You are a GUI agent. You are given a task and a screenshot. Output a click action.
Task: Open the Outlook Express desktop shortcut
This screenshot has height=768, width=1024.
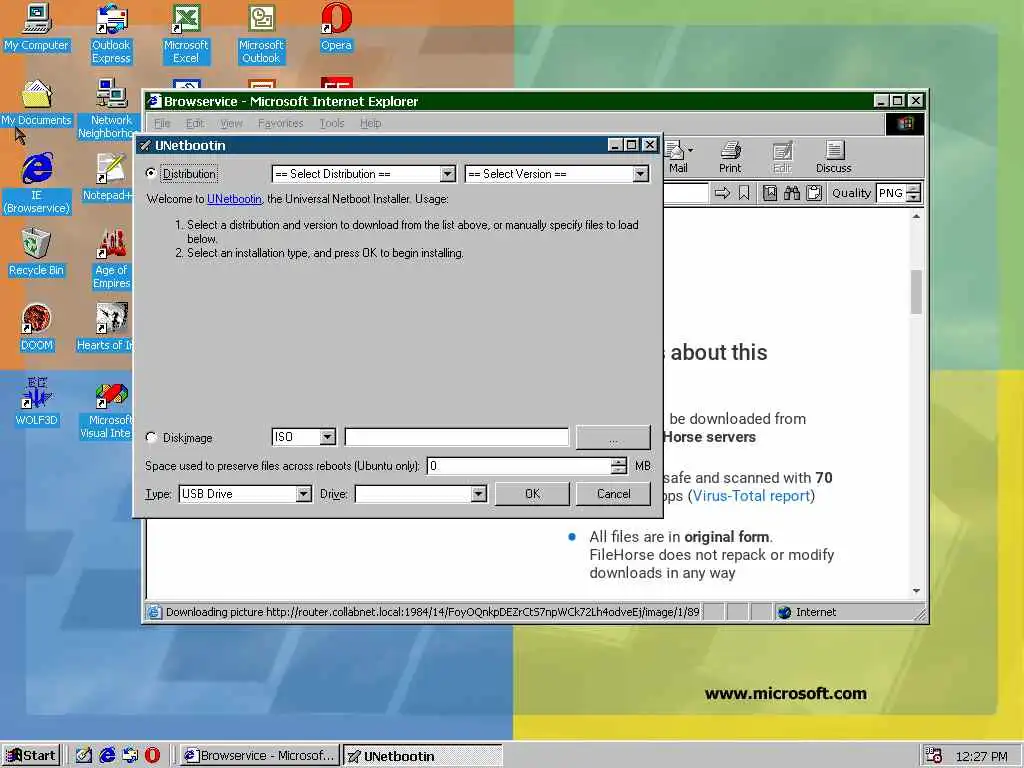[x=111, y=33]
